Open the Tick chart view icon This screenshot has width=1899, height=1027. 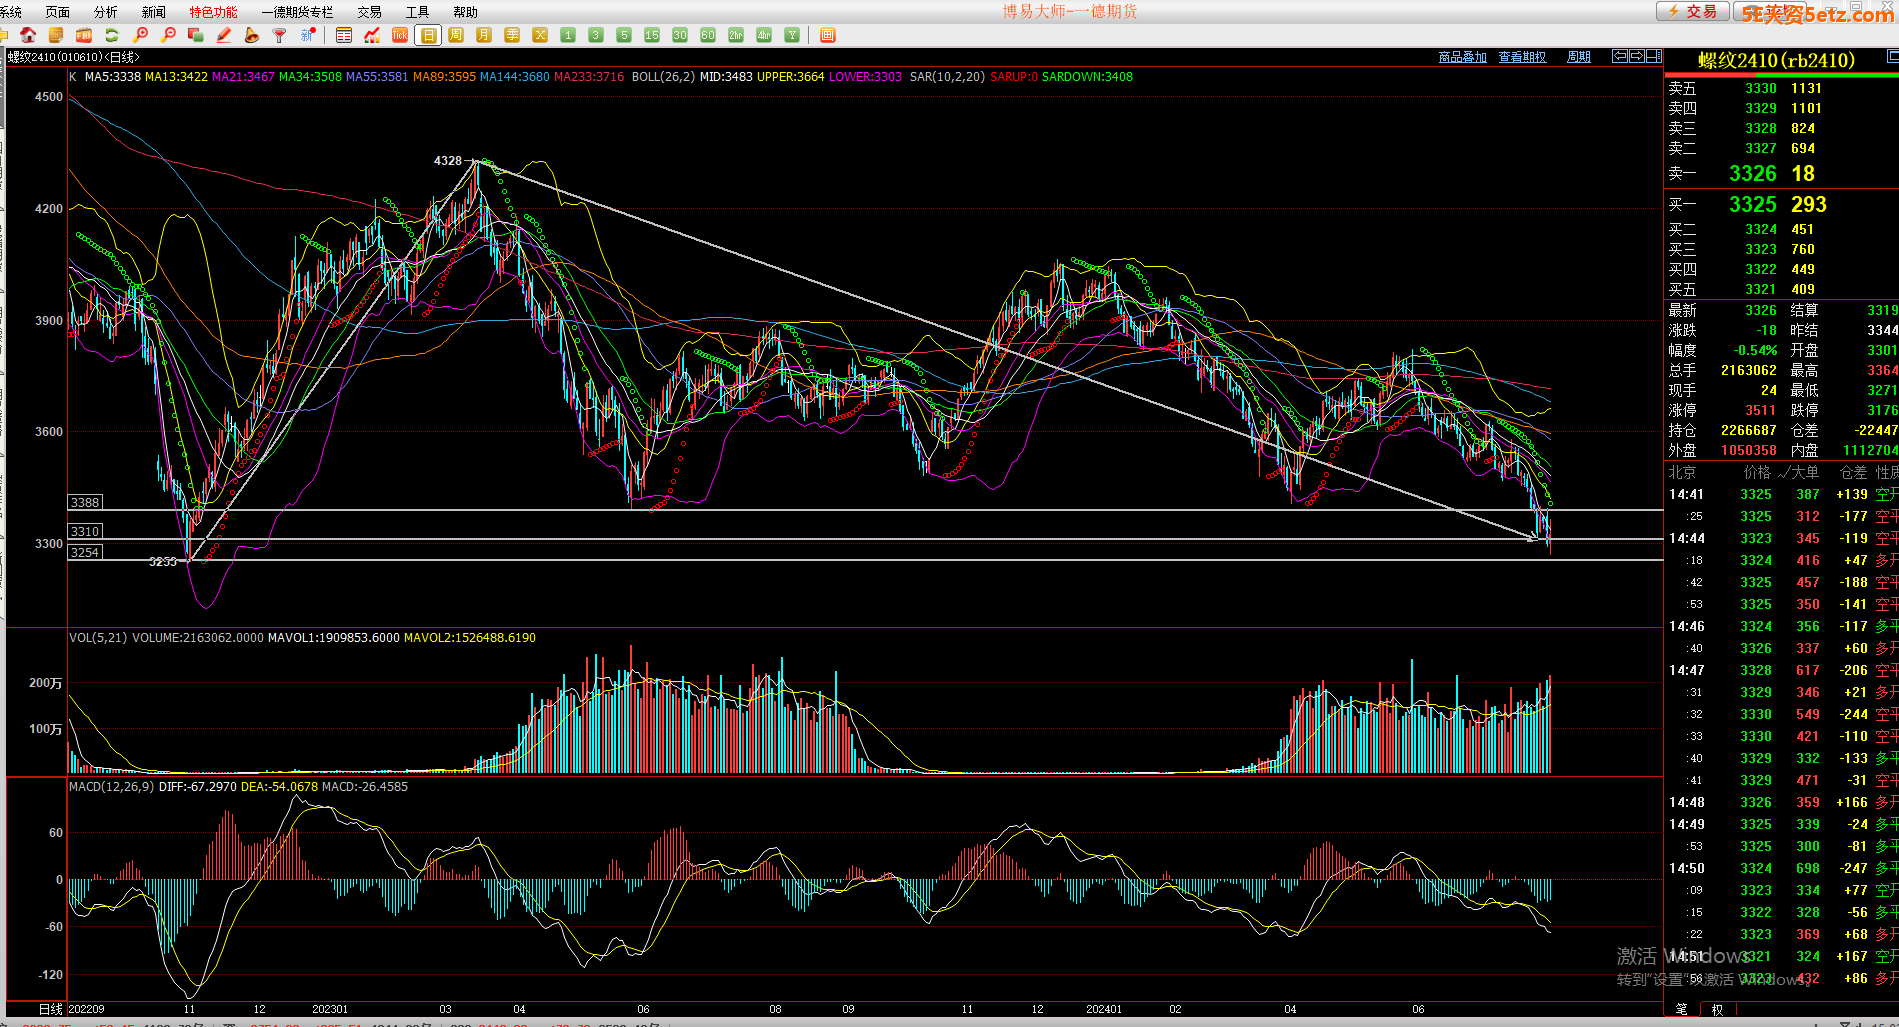click(400, 35)
